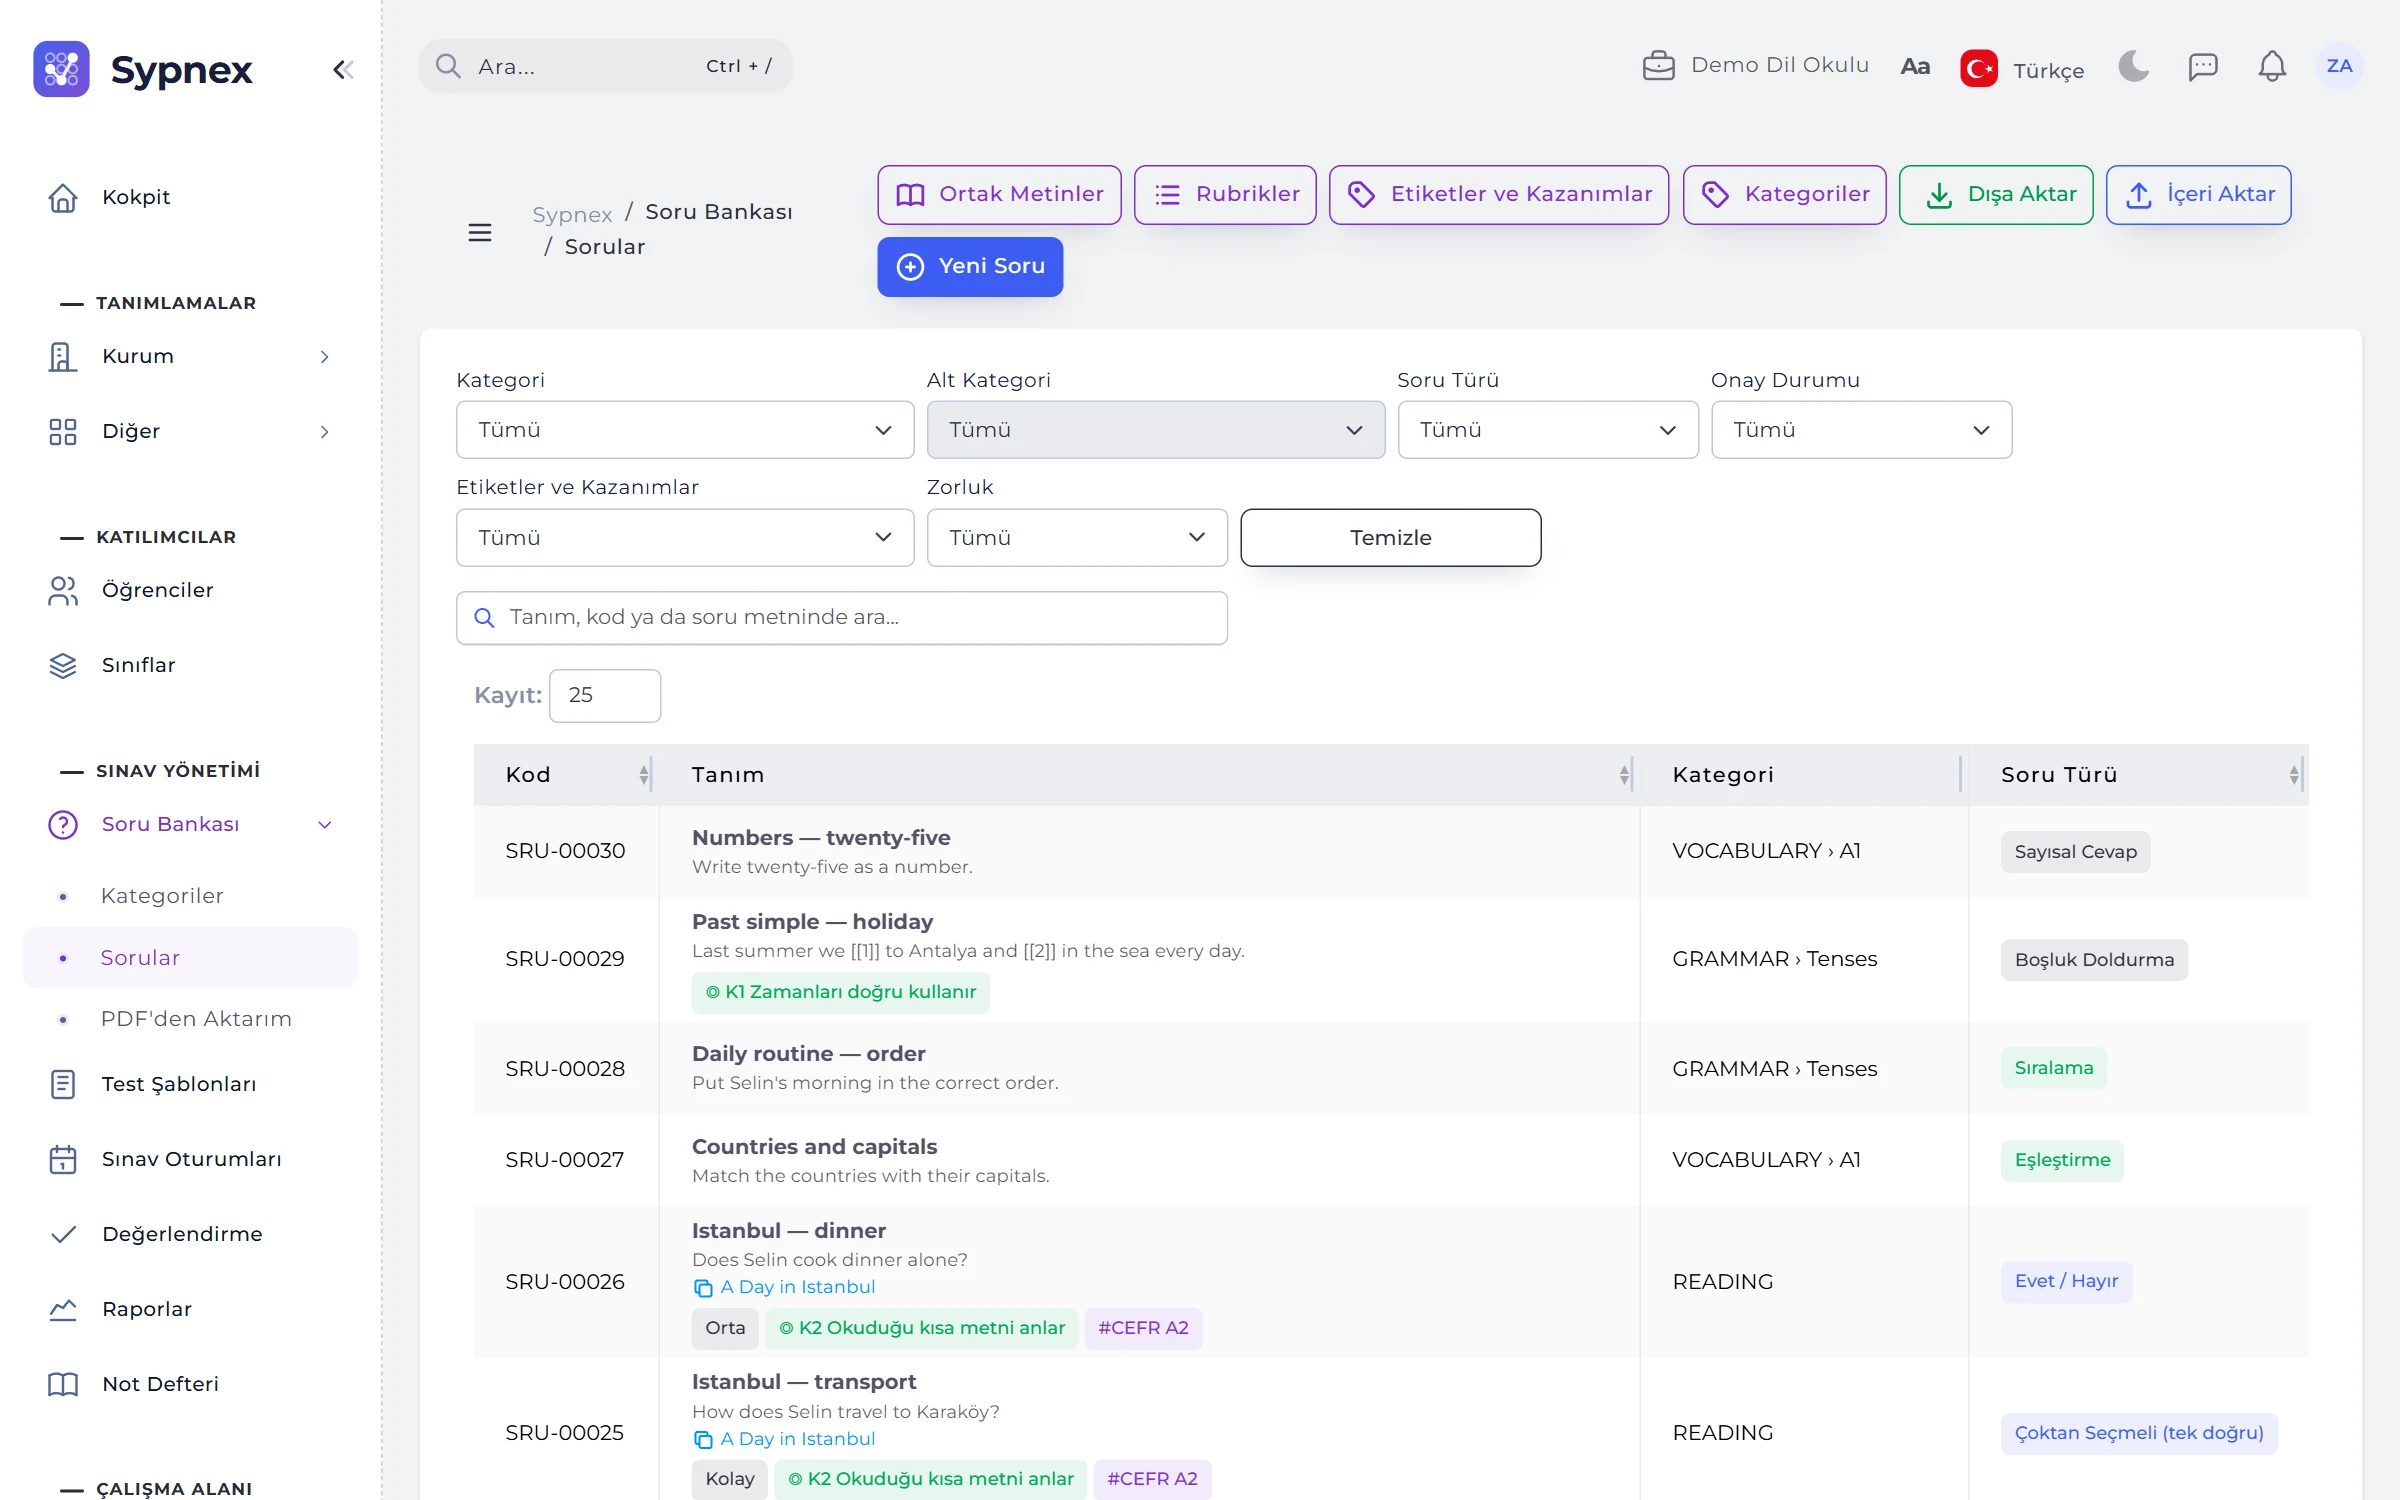Open Rubrikler button

pyautogui.click(x=1225, y=195)
